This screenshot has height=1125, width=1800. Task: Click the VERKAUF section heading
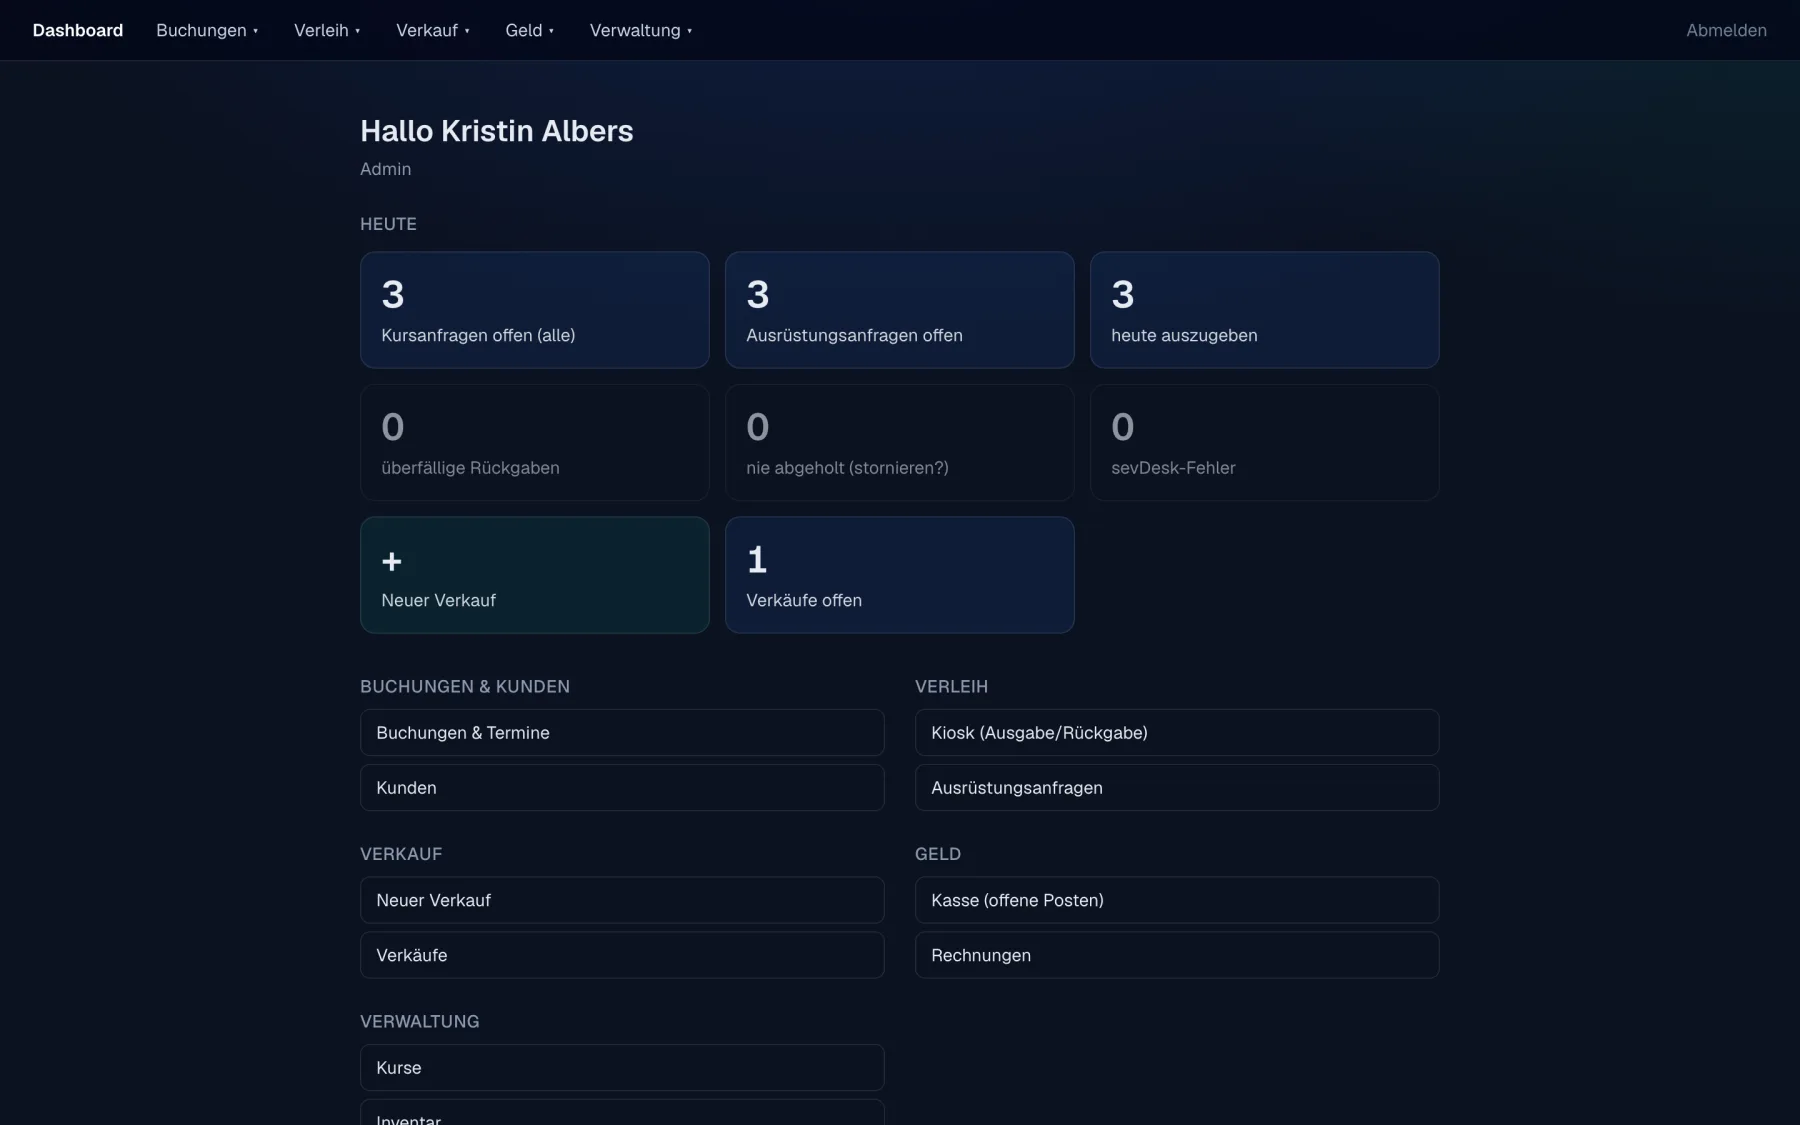(401, 854)
